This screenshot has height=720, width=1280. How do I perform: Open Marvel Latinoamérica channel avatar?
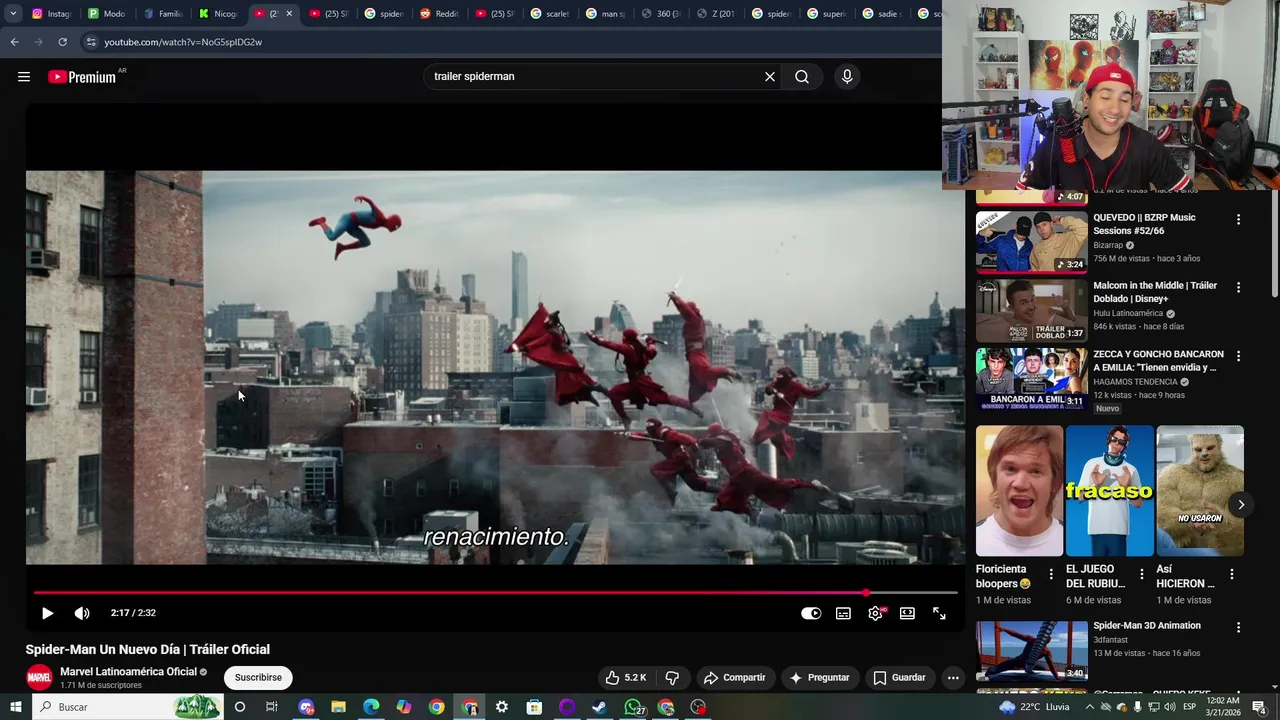click(39, 677)
